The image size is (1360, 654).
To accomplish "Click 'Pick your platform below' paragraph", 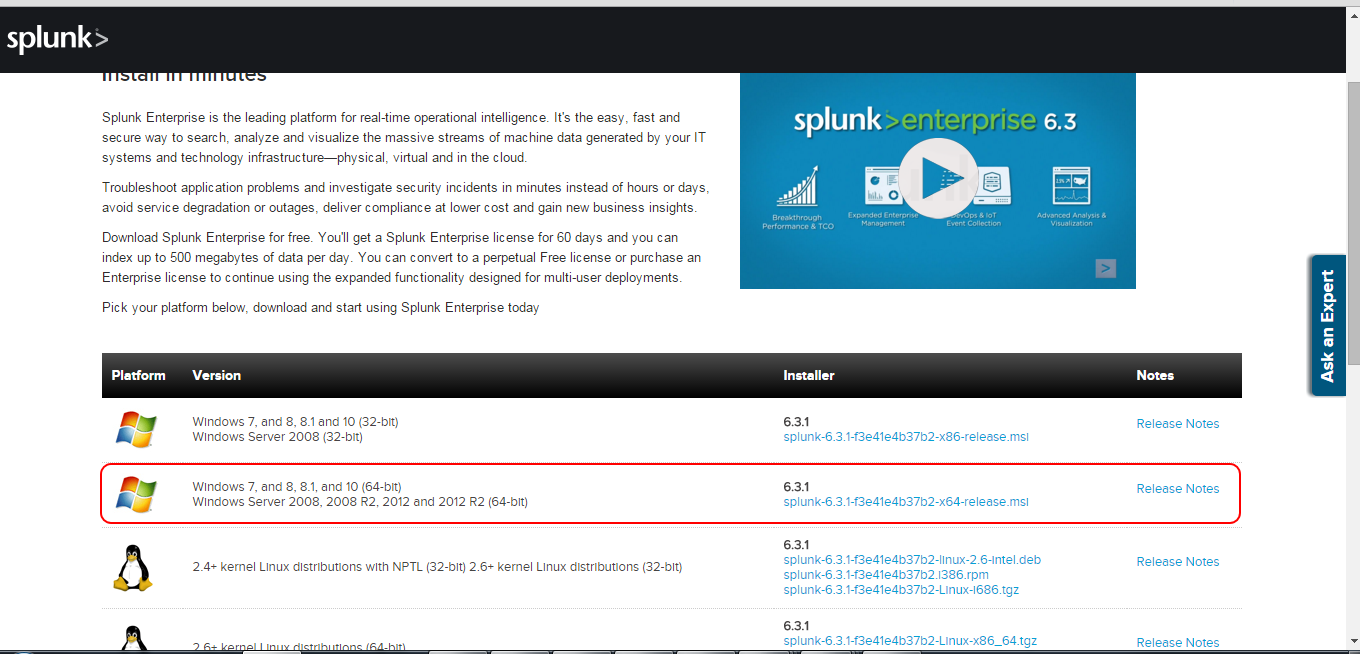I will (x=320, y=308).
